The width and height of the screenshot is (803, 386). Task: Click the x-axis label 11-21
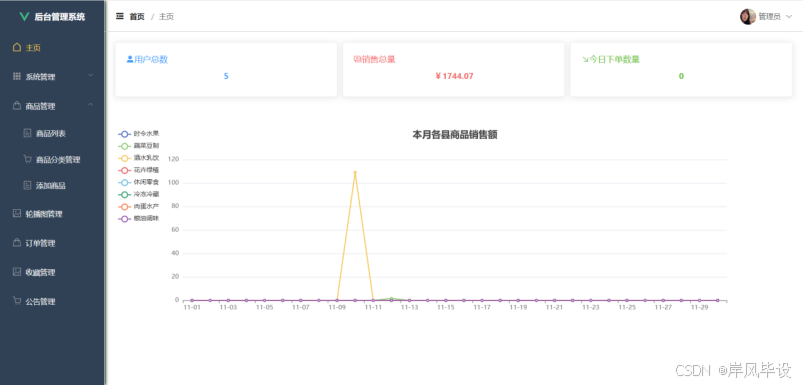coord(554,308)
